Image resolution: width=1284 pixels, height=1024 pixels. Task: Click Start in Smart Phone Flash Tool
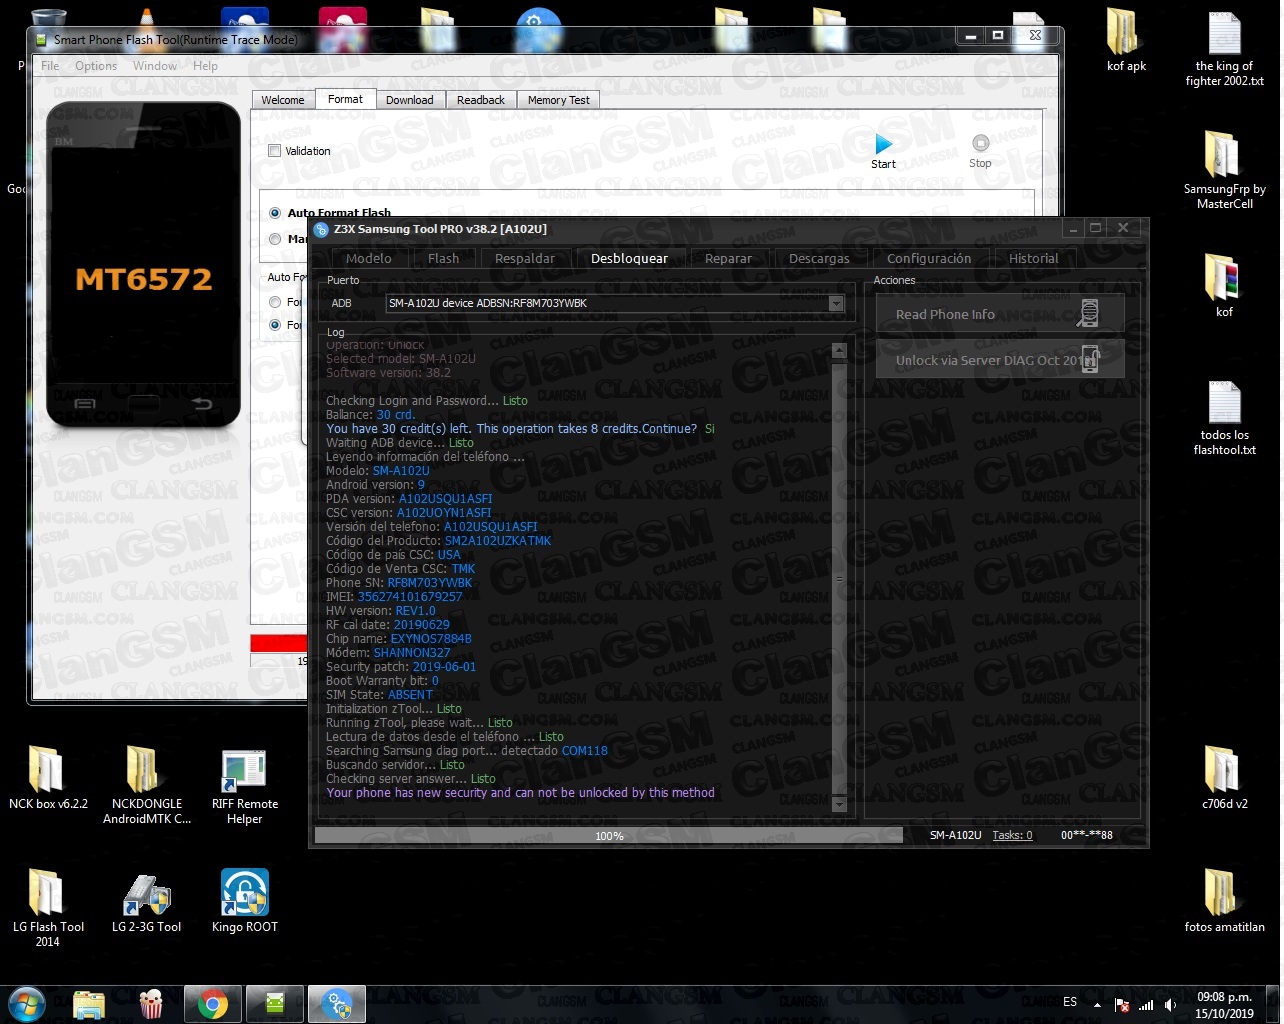click(883, 151)
